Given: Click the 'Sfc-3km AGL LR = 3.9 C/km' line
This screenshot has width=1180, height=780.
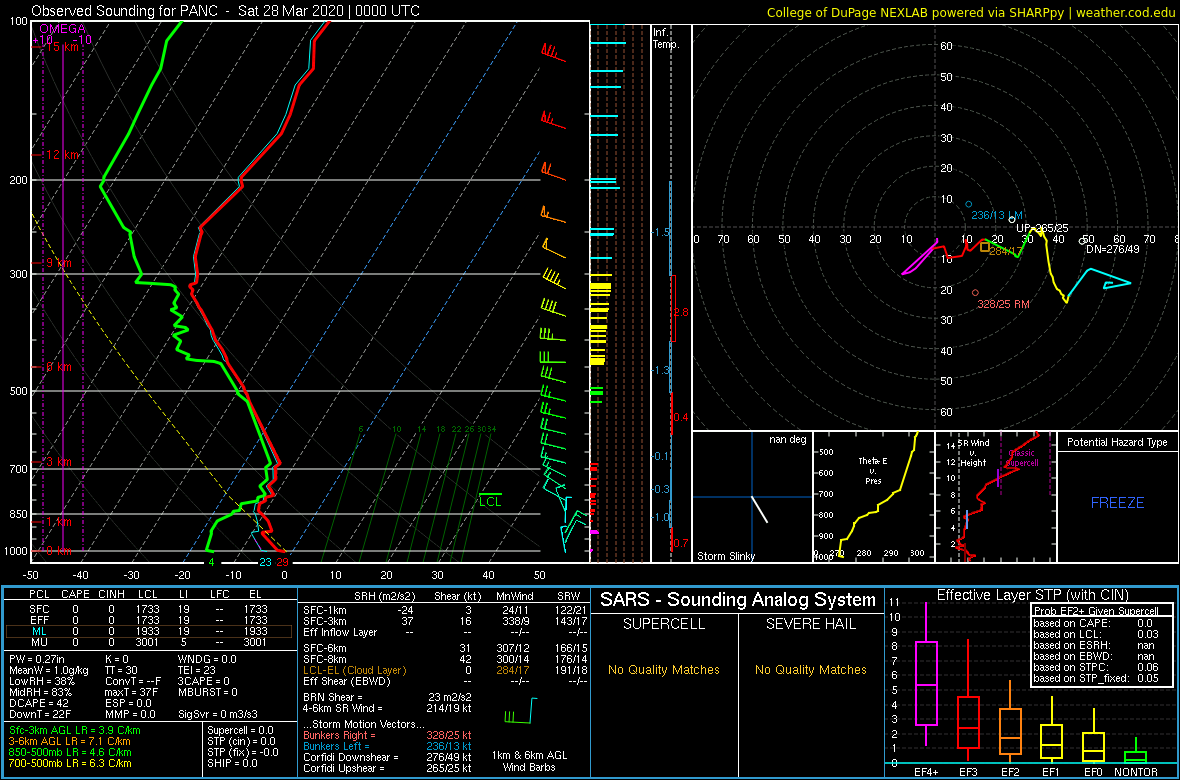Looking at the screenshot, I should [x=75, y=731].
